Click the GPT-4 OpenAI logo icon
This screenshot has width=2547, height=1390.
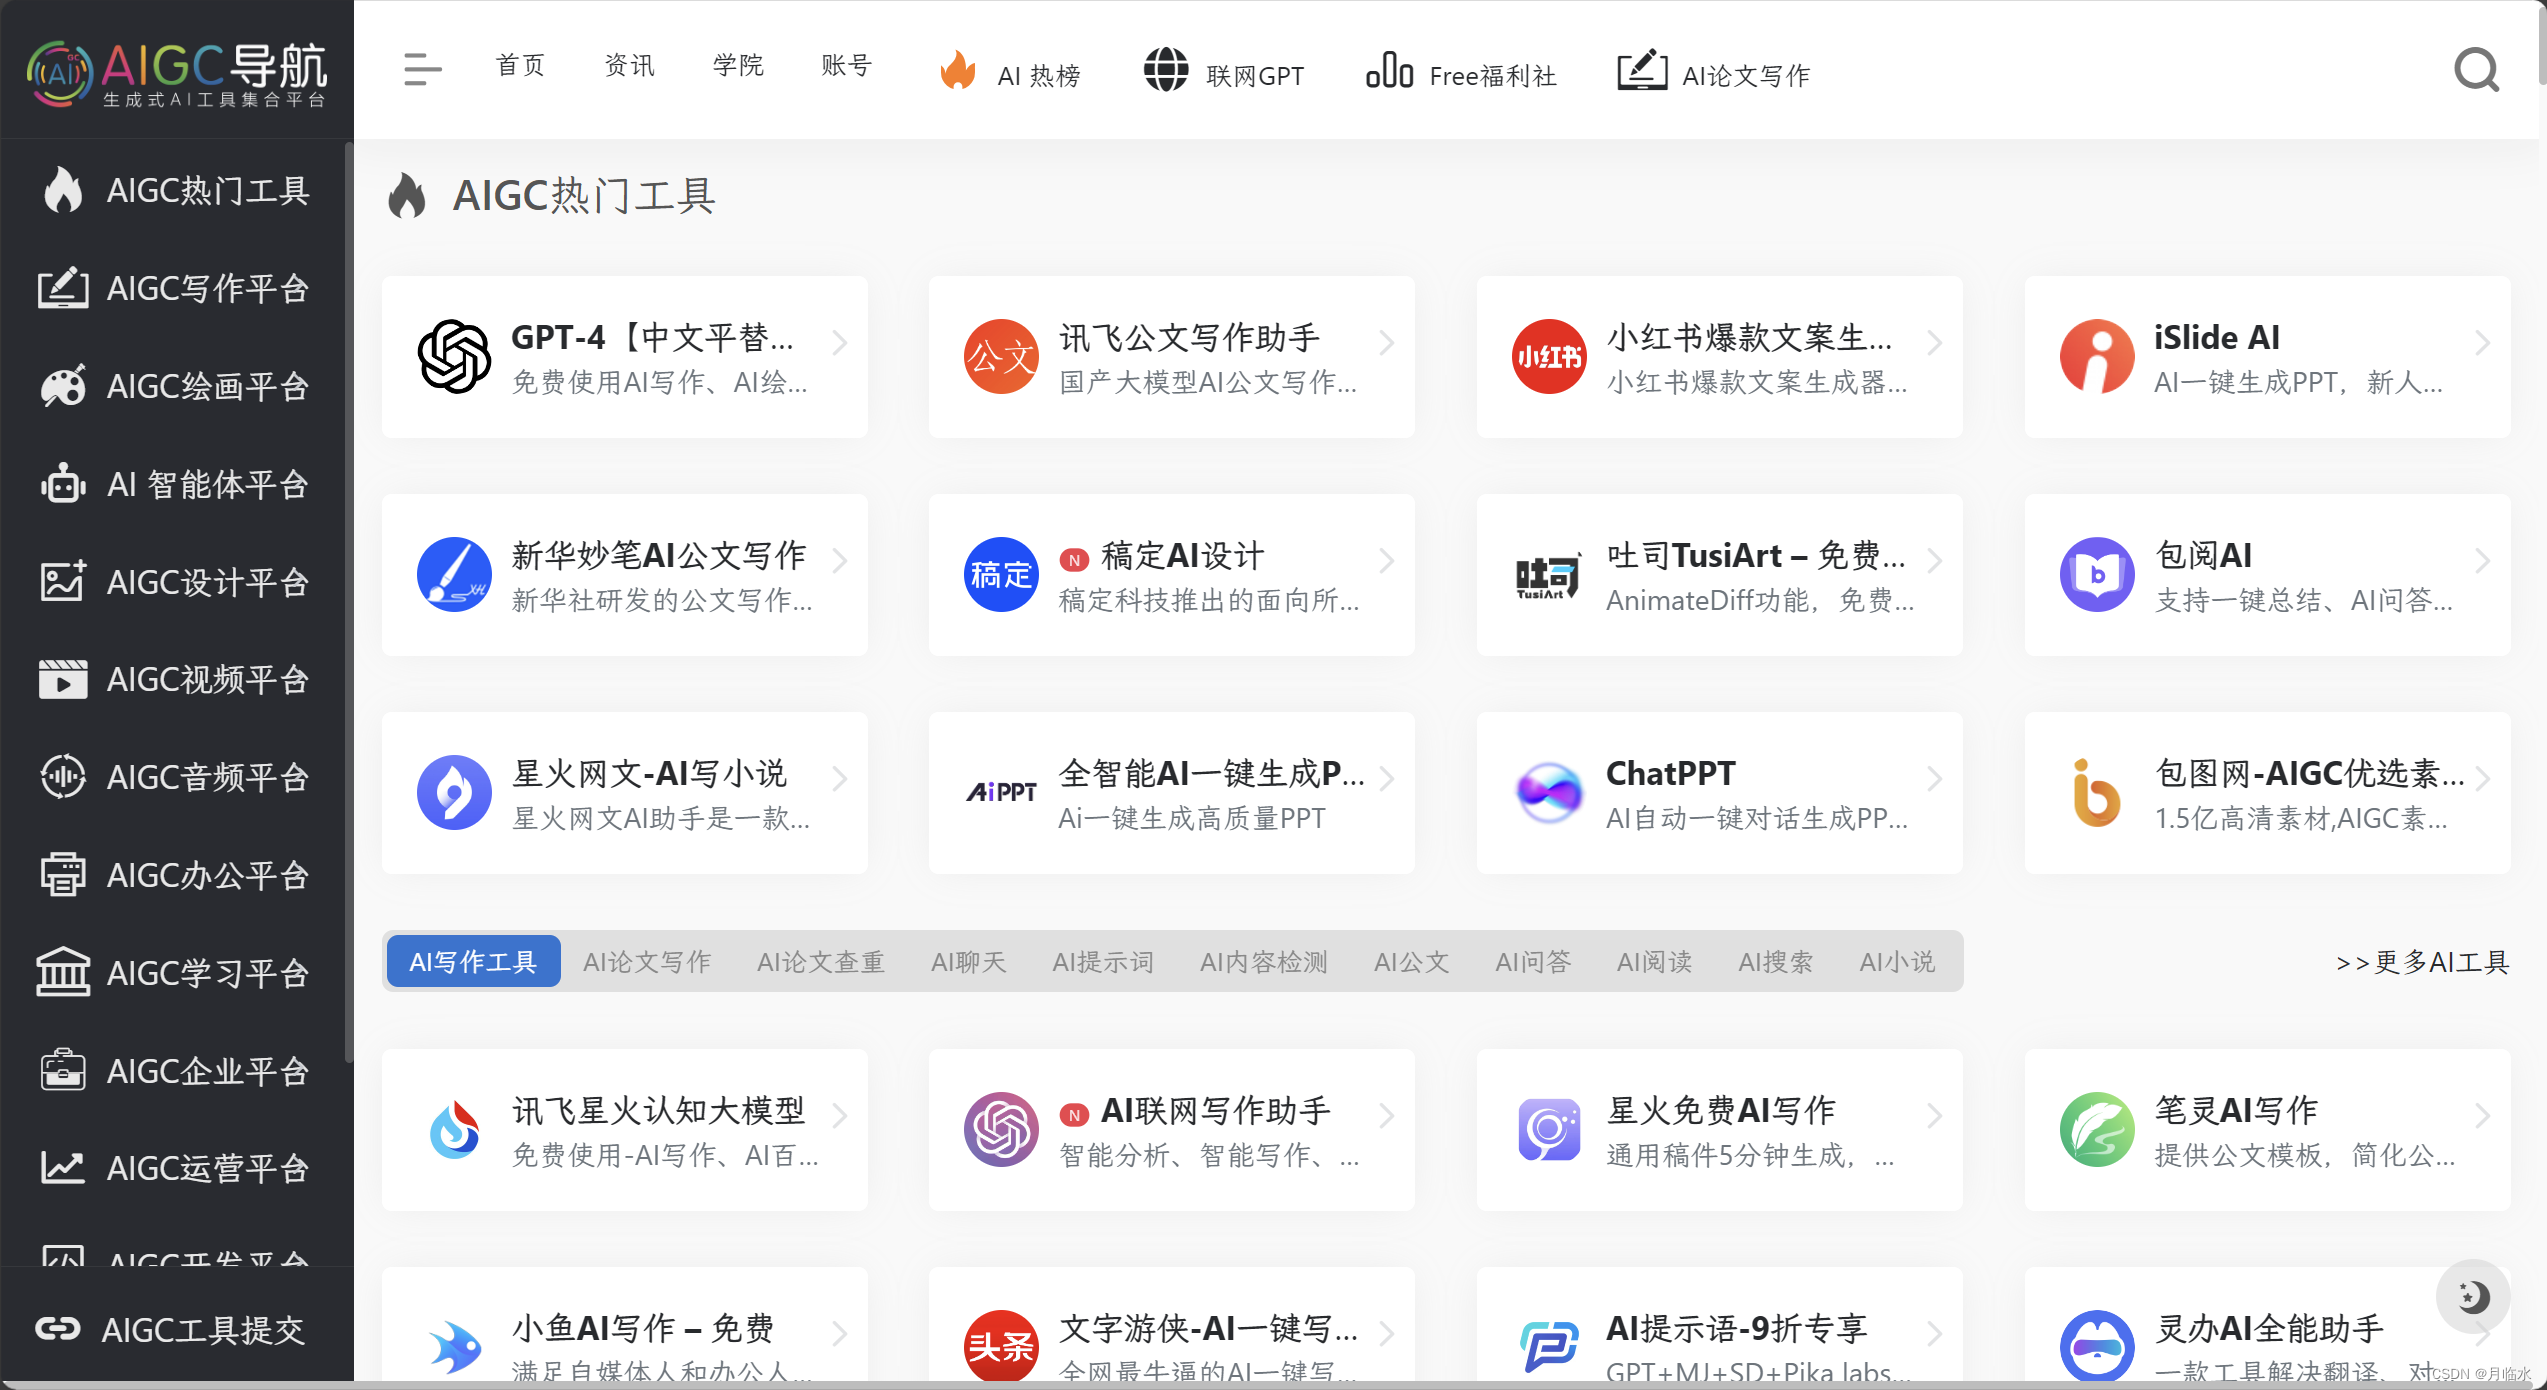click(454, 357)
